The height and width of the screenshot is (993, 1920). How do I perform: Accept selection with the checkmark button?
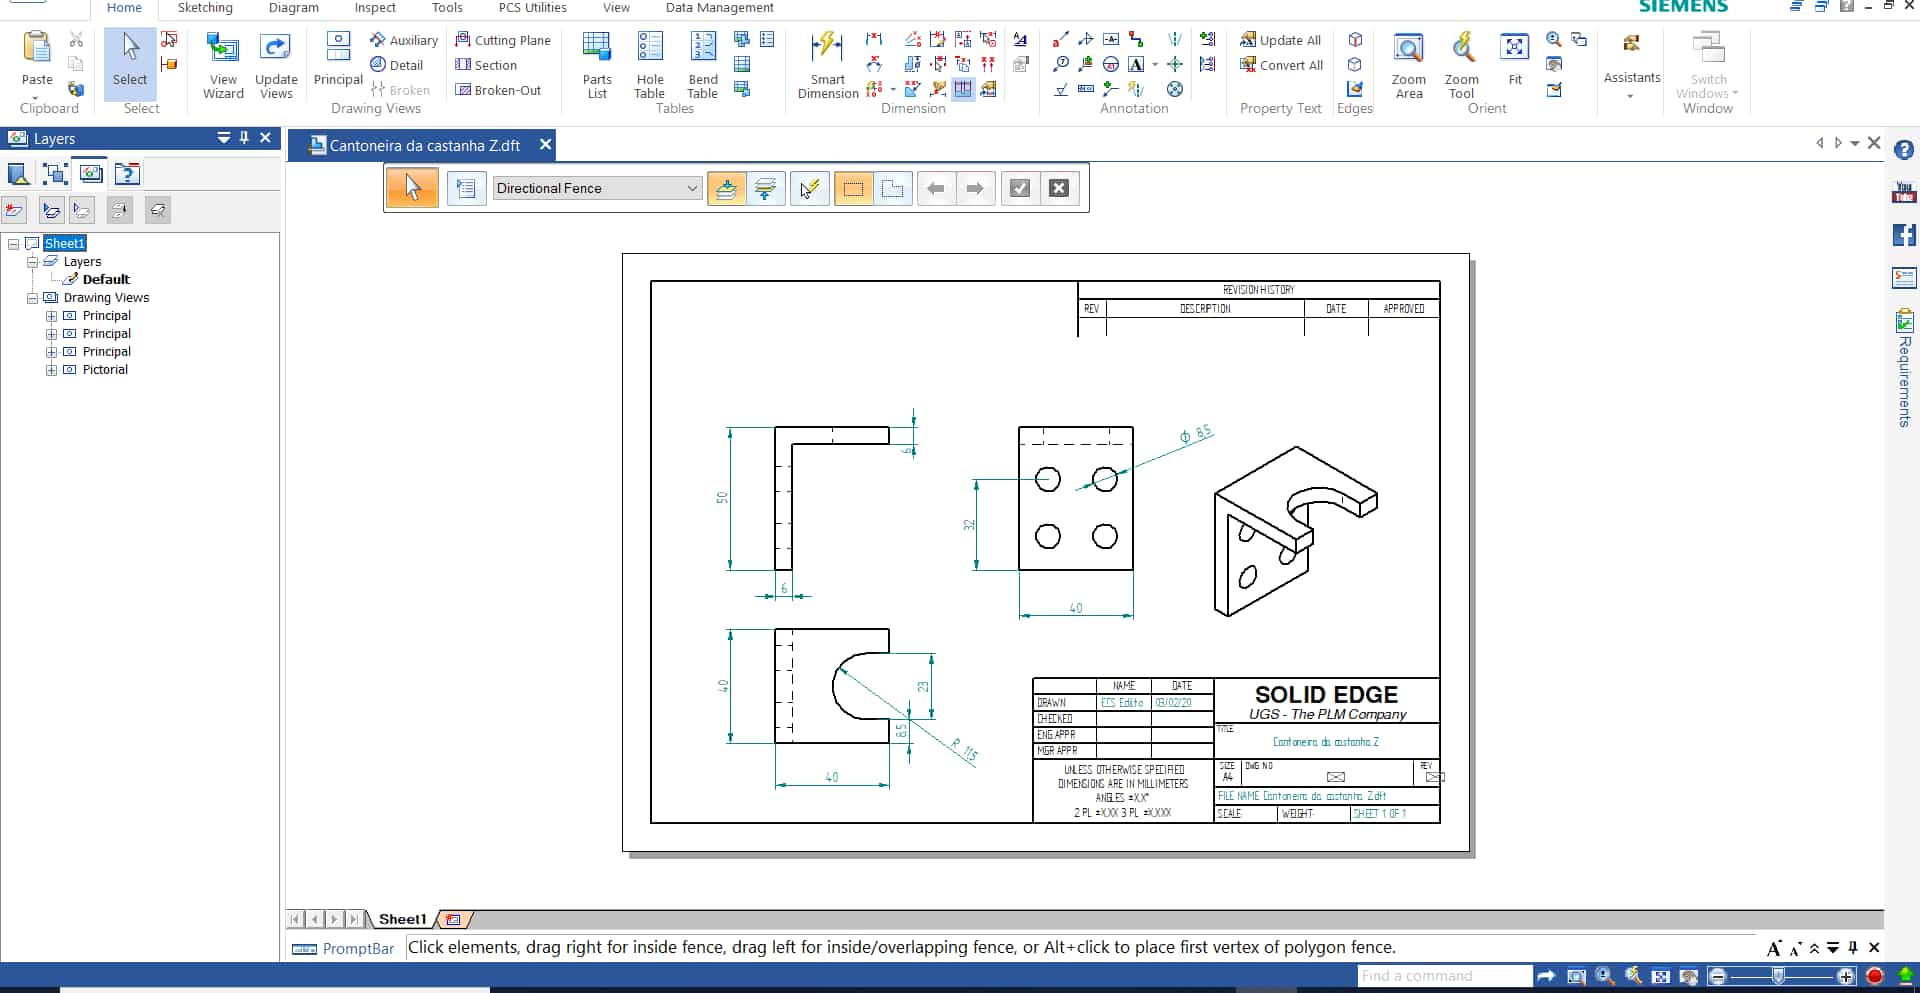pyautogui.click(x=1019, y=188)
